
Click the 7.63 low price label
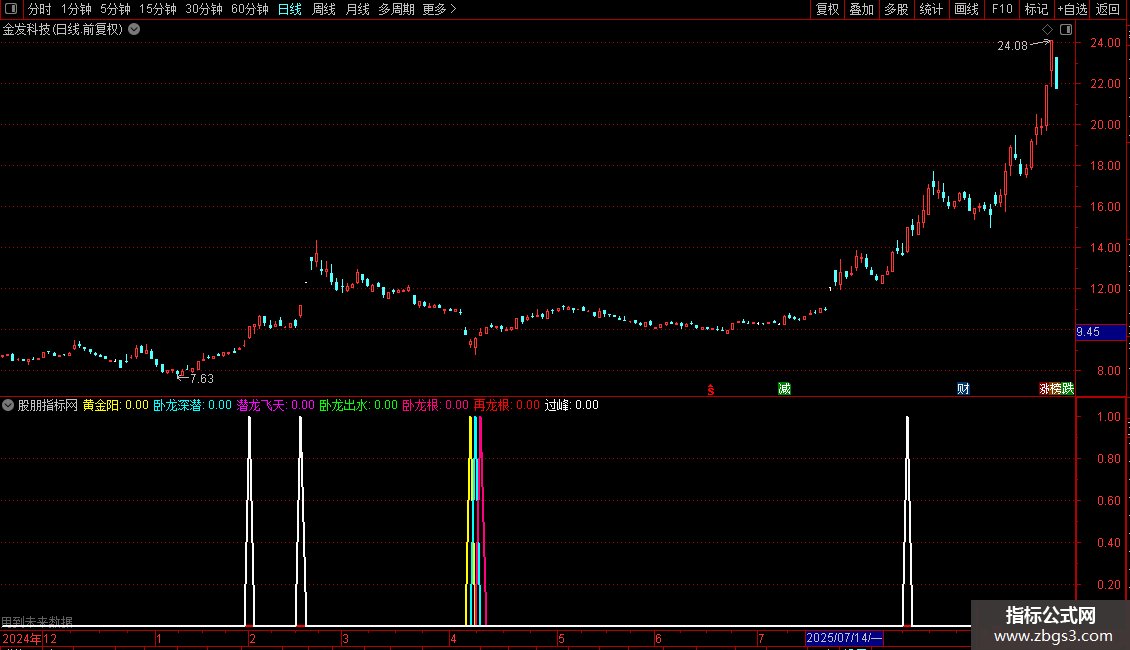[x=202, y=378]
